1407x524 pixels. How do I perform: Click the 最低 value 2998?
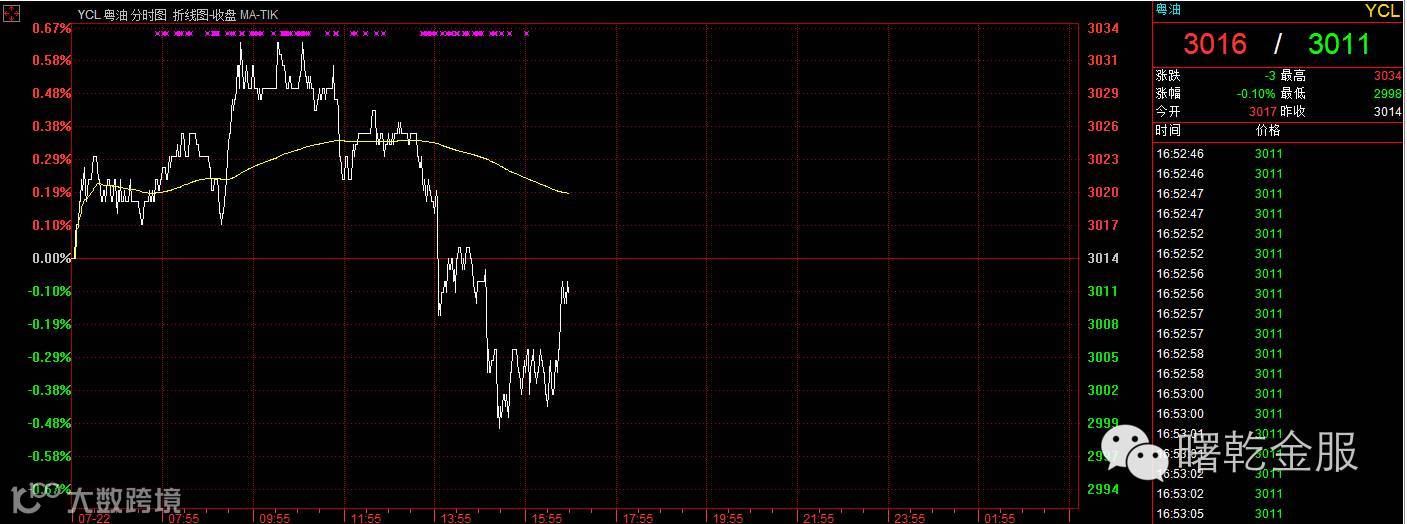(x=1387, y=94)
